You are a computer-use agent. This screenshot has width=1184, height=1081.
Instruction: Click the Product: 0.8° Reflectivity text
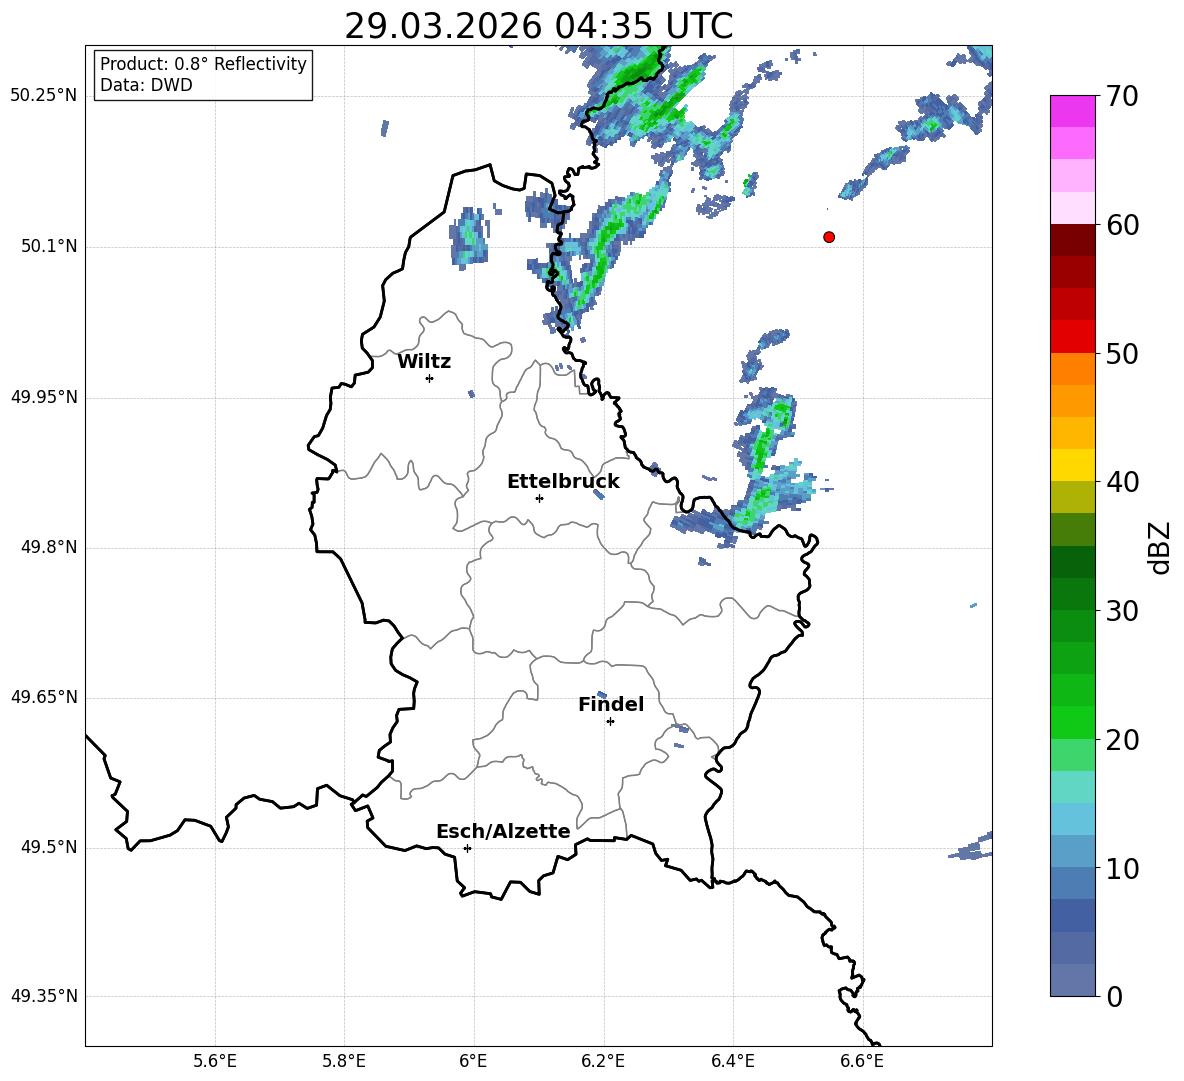pyautogui.click(x=203, y=63)
